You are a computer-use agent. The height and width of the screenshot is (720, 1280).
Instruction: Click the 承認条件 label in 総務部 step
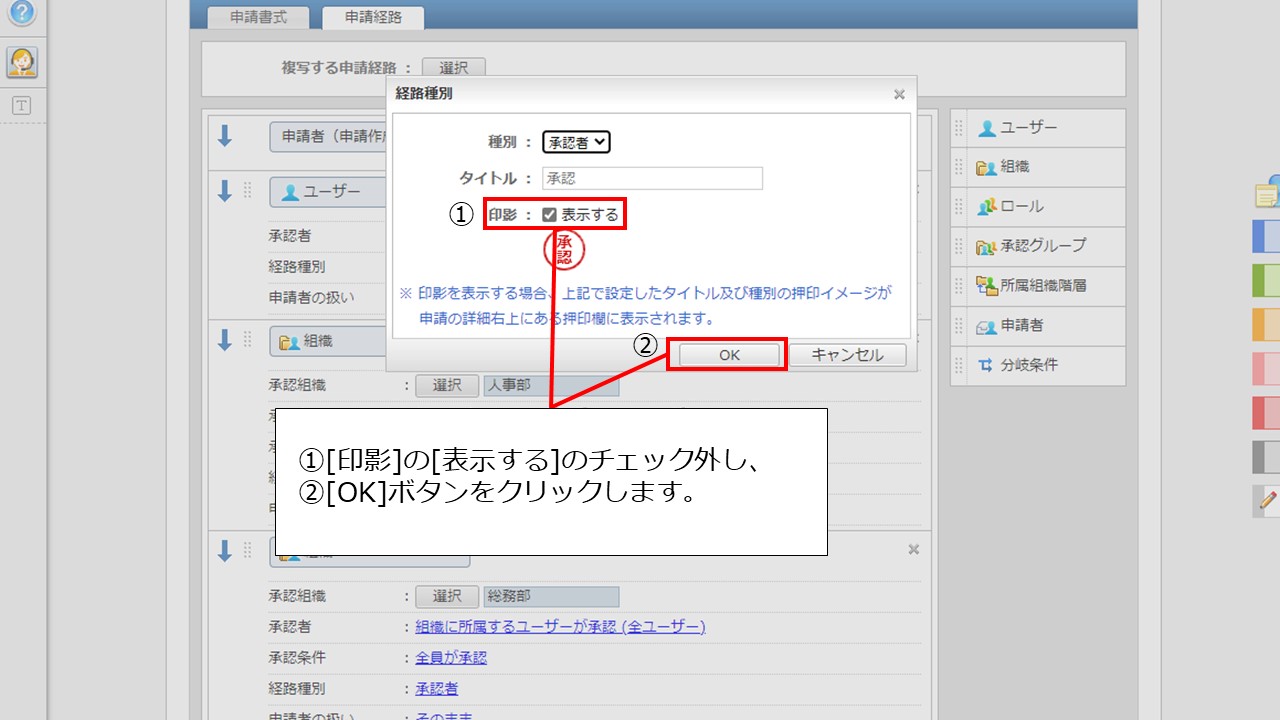pos(297,658)
